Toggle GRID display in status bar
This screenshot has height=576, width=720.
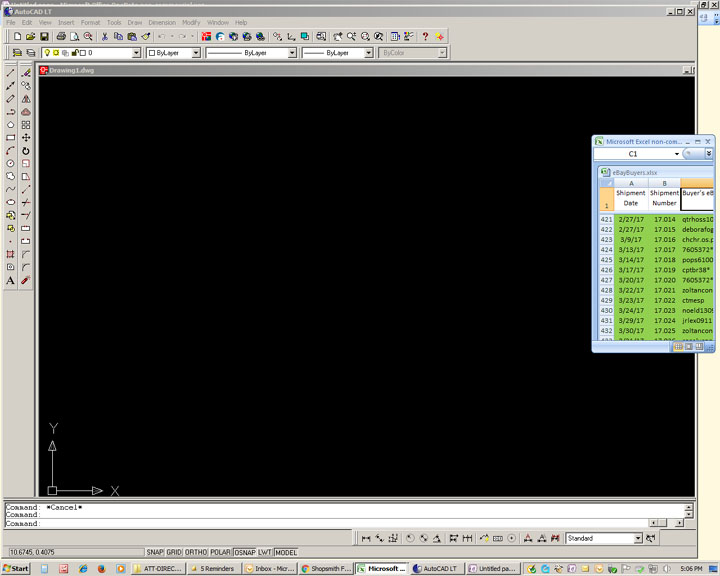174,552
